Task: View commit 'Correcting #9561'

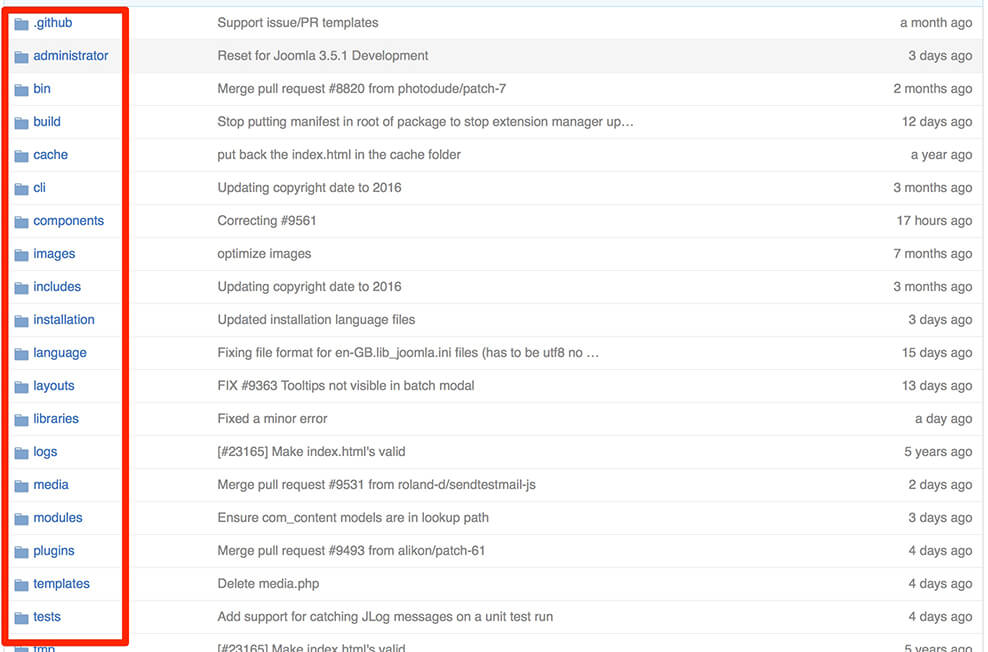Action: tap(267, 221)
